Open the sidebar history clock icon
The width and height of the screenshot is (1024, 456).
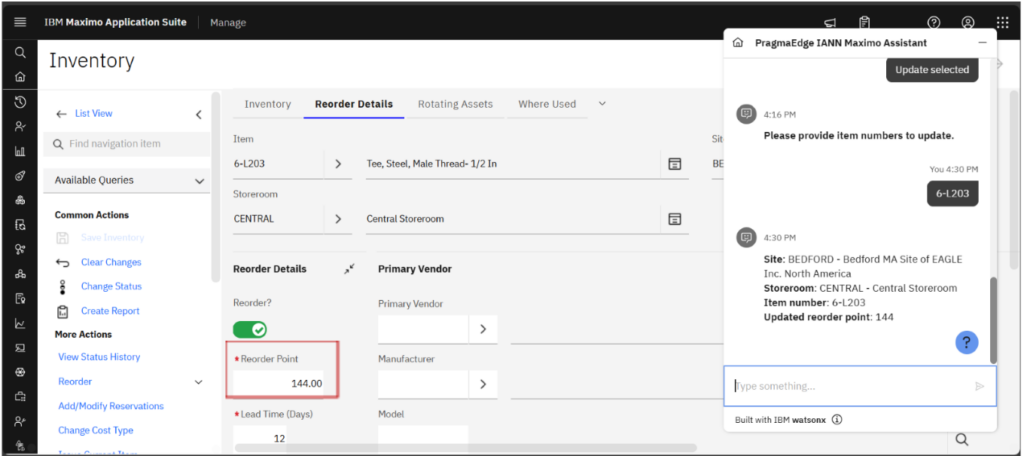[x=20, y=101]
